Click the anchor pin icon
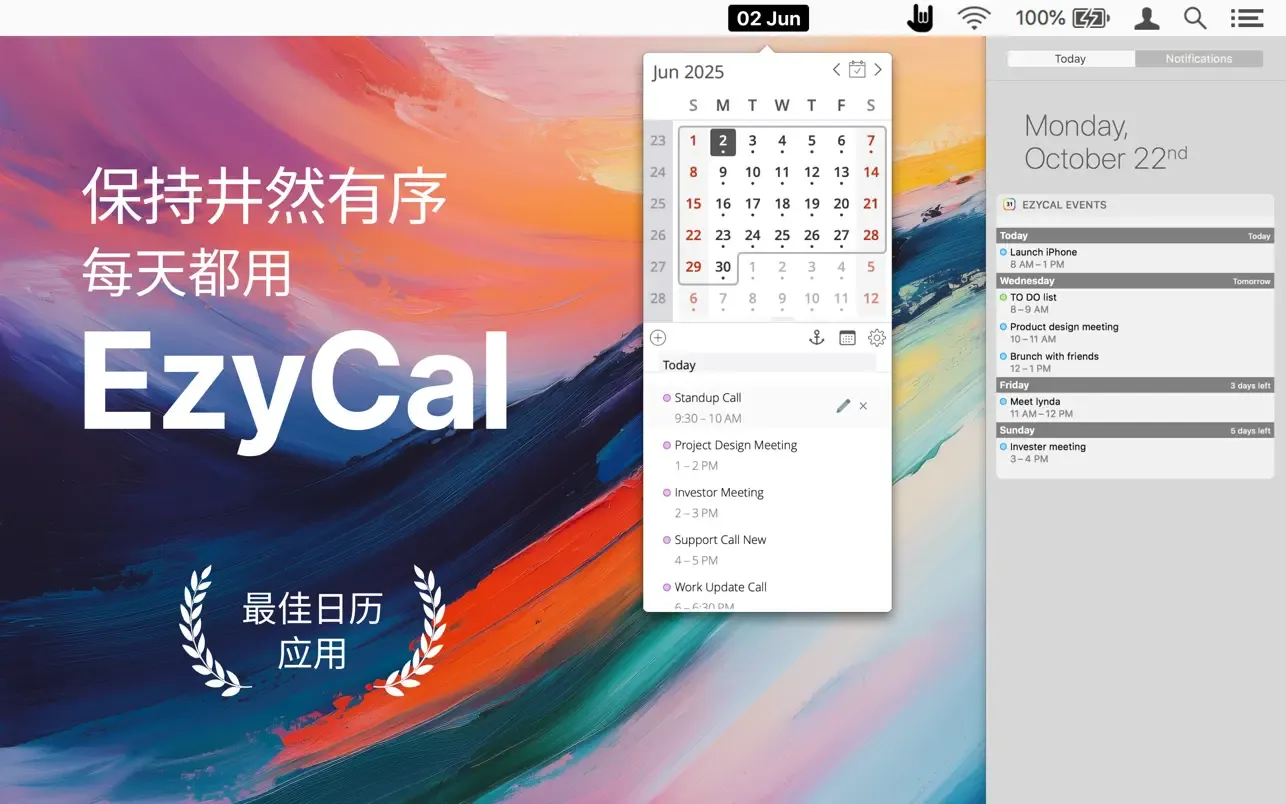The image size is (1286, 804). (816, 338)
